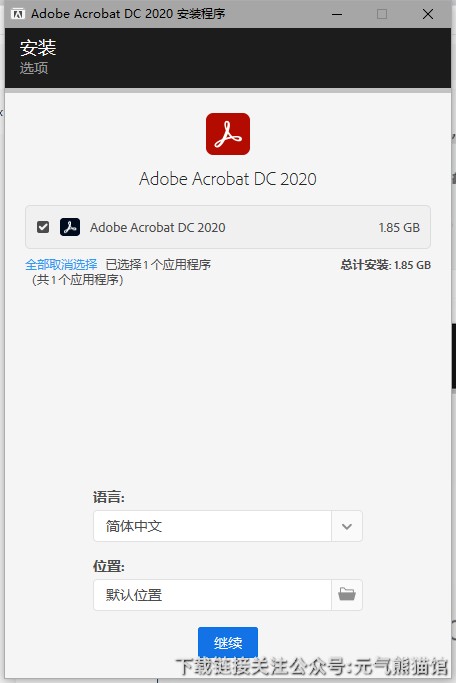456x683 pixels.
Task: Click the 已选择 1 个应用程序 status text
Action: 158,264
